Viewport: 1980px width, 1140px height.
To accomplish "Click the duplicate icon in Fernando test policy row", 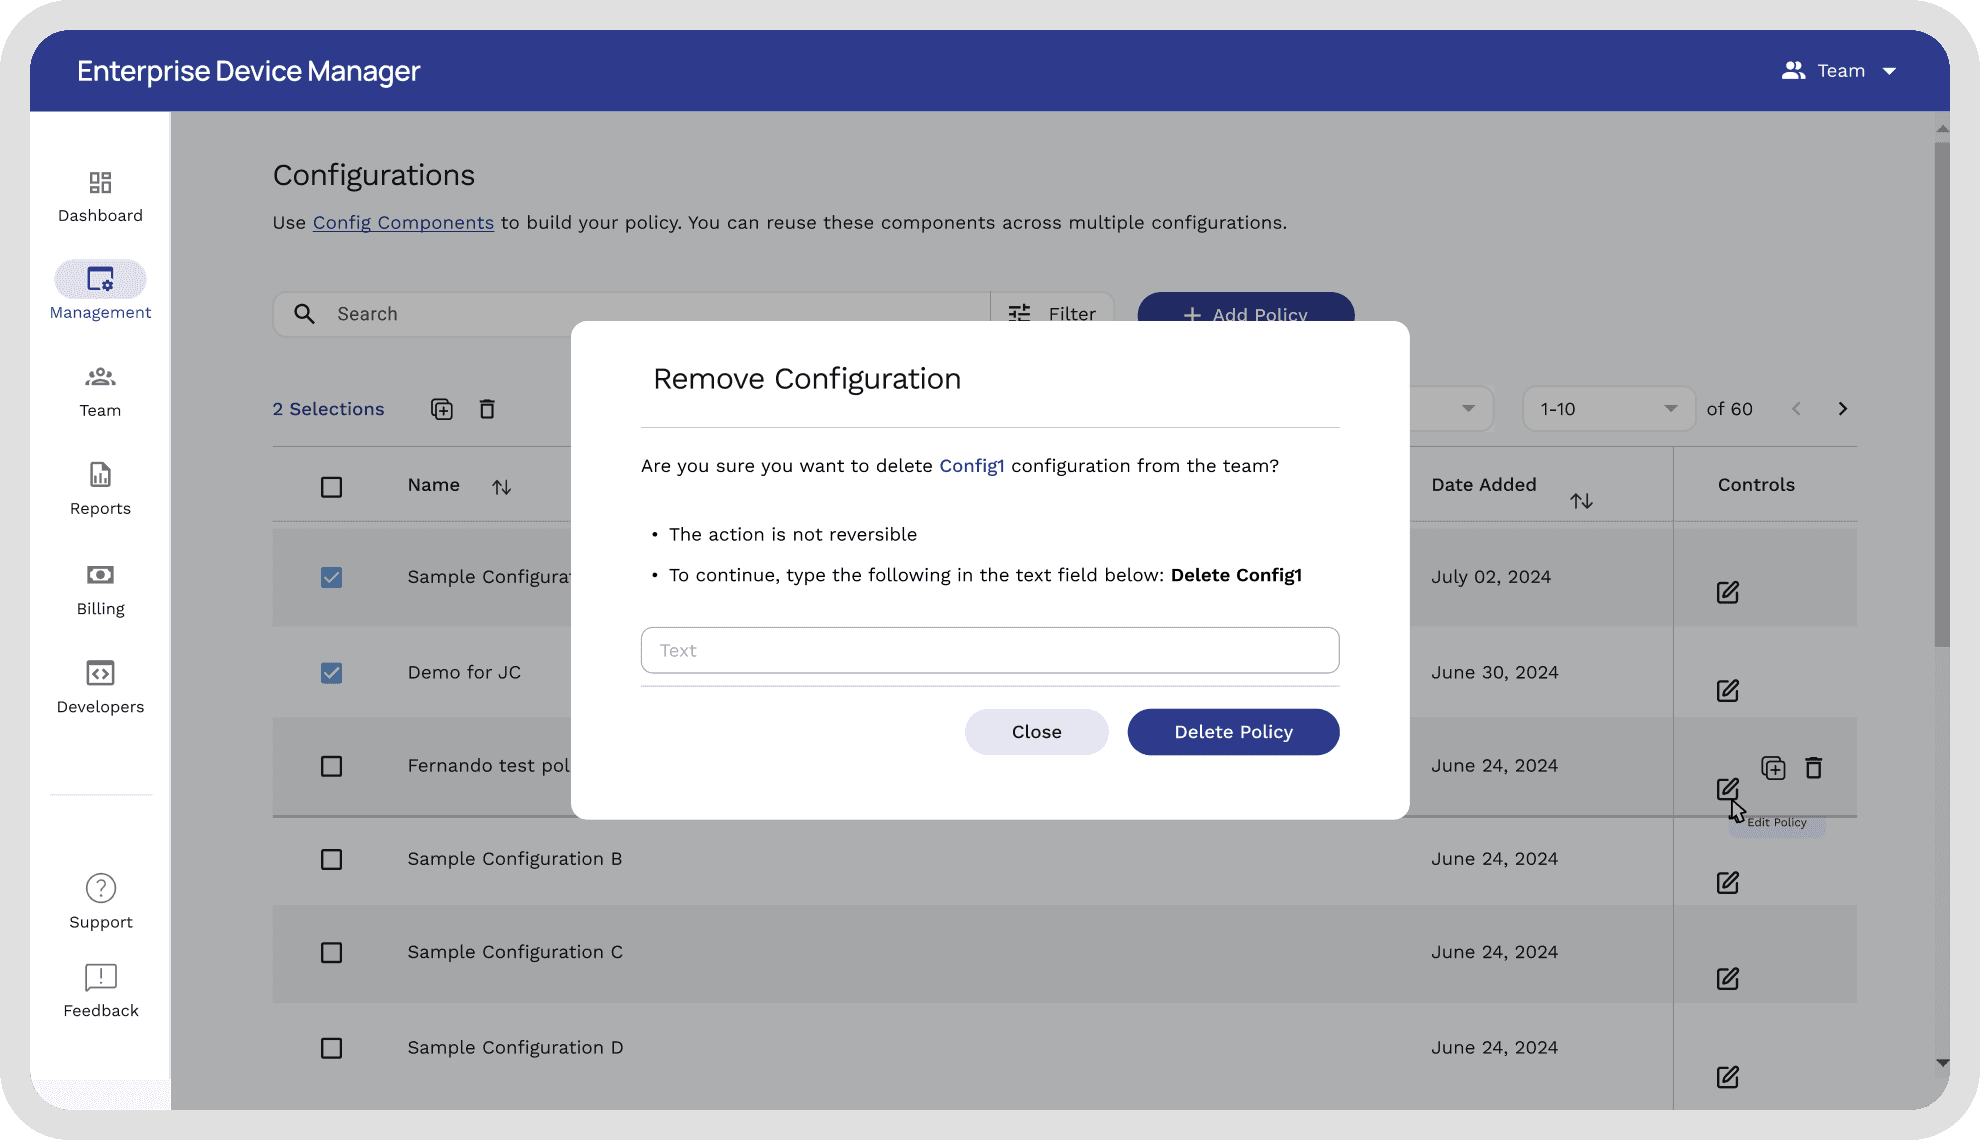I will pos(1772,768).
